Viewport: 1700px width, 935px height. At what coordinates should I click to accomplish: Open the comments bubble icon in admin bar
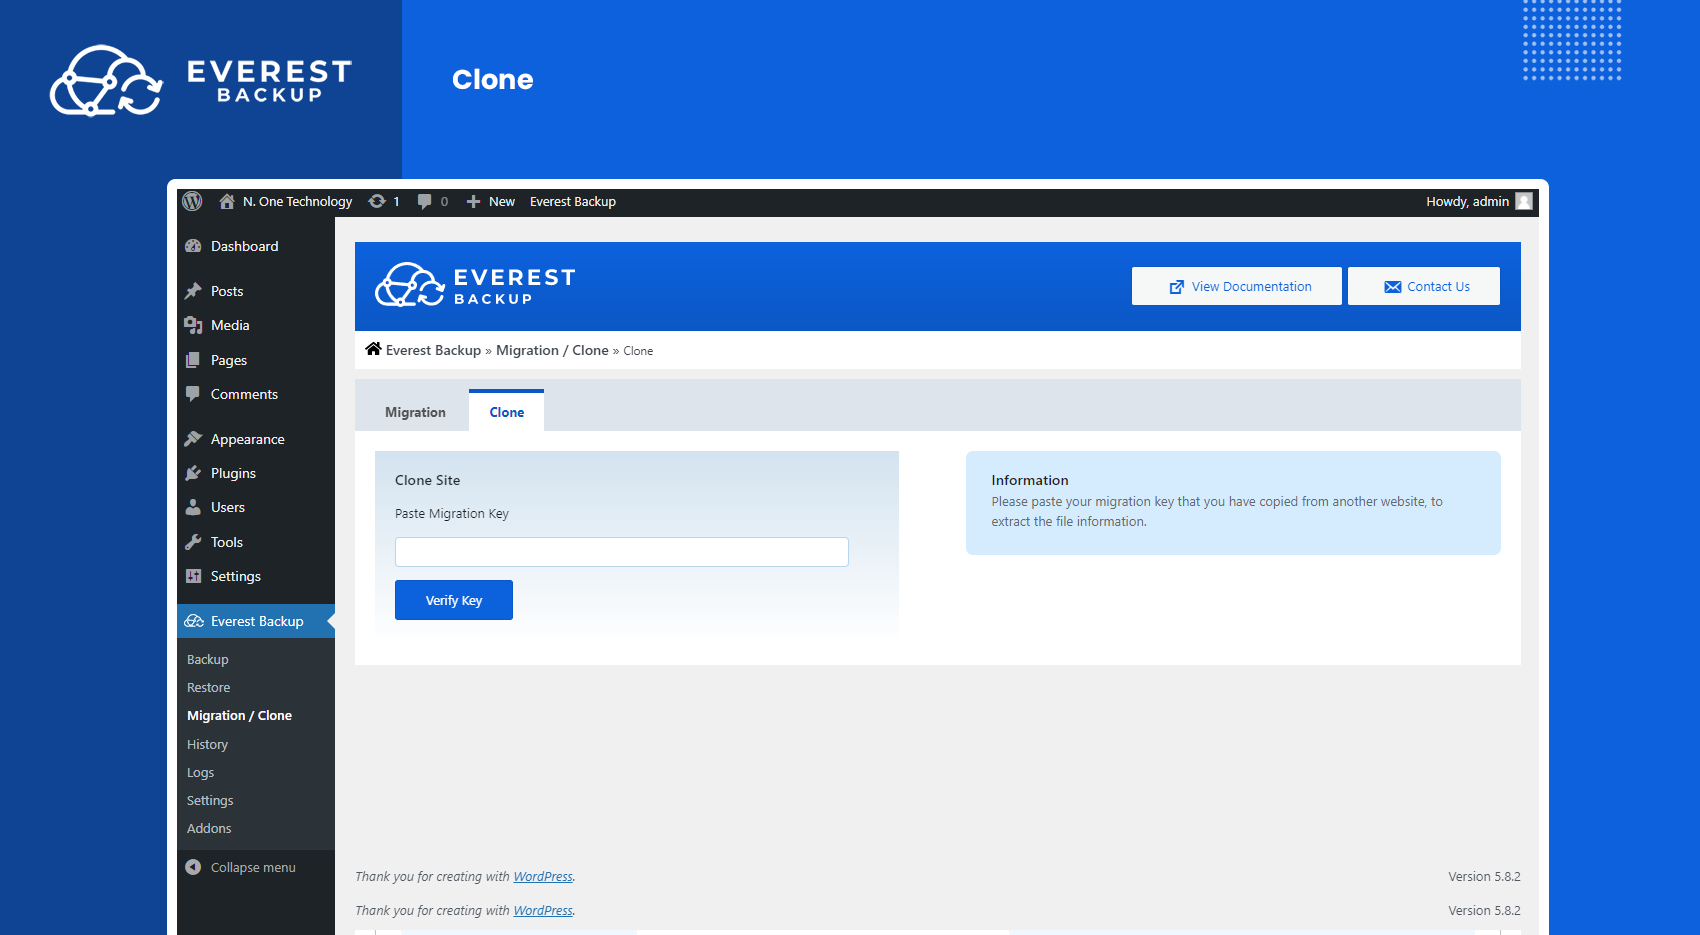coord(424,201)
